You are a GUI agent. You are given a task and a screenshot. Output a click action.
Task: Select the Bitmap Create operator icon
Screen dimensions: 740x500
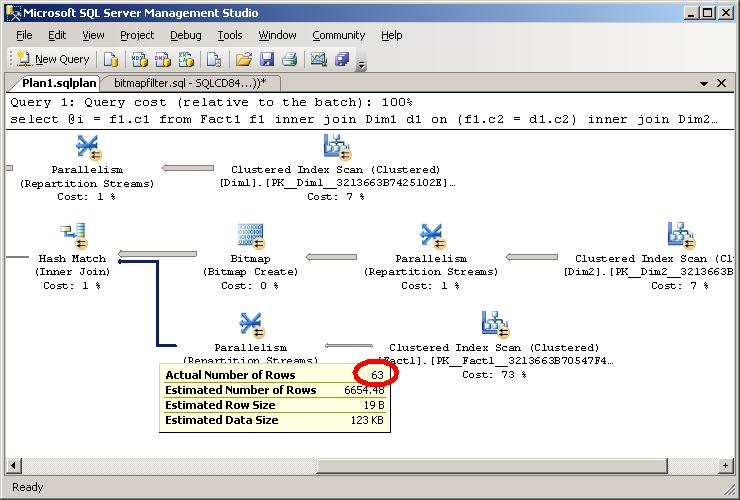tap(251, 235)
